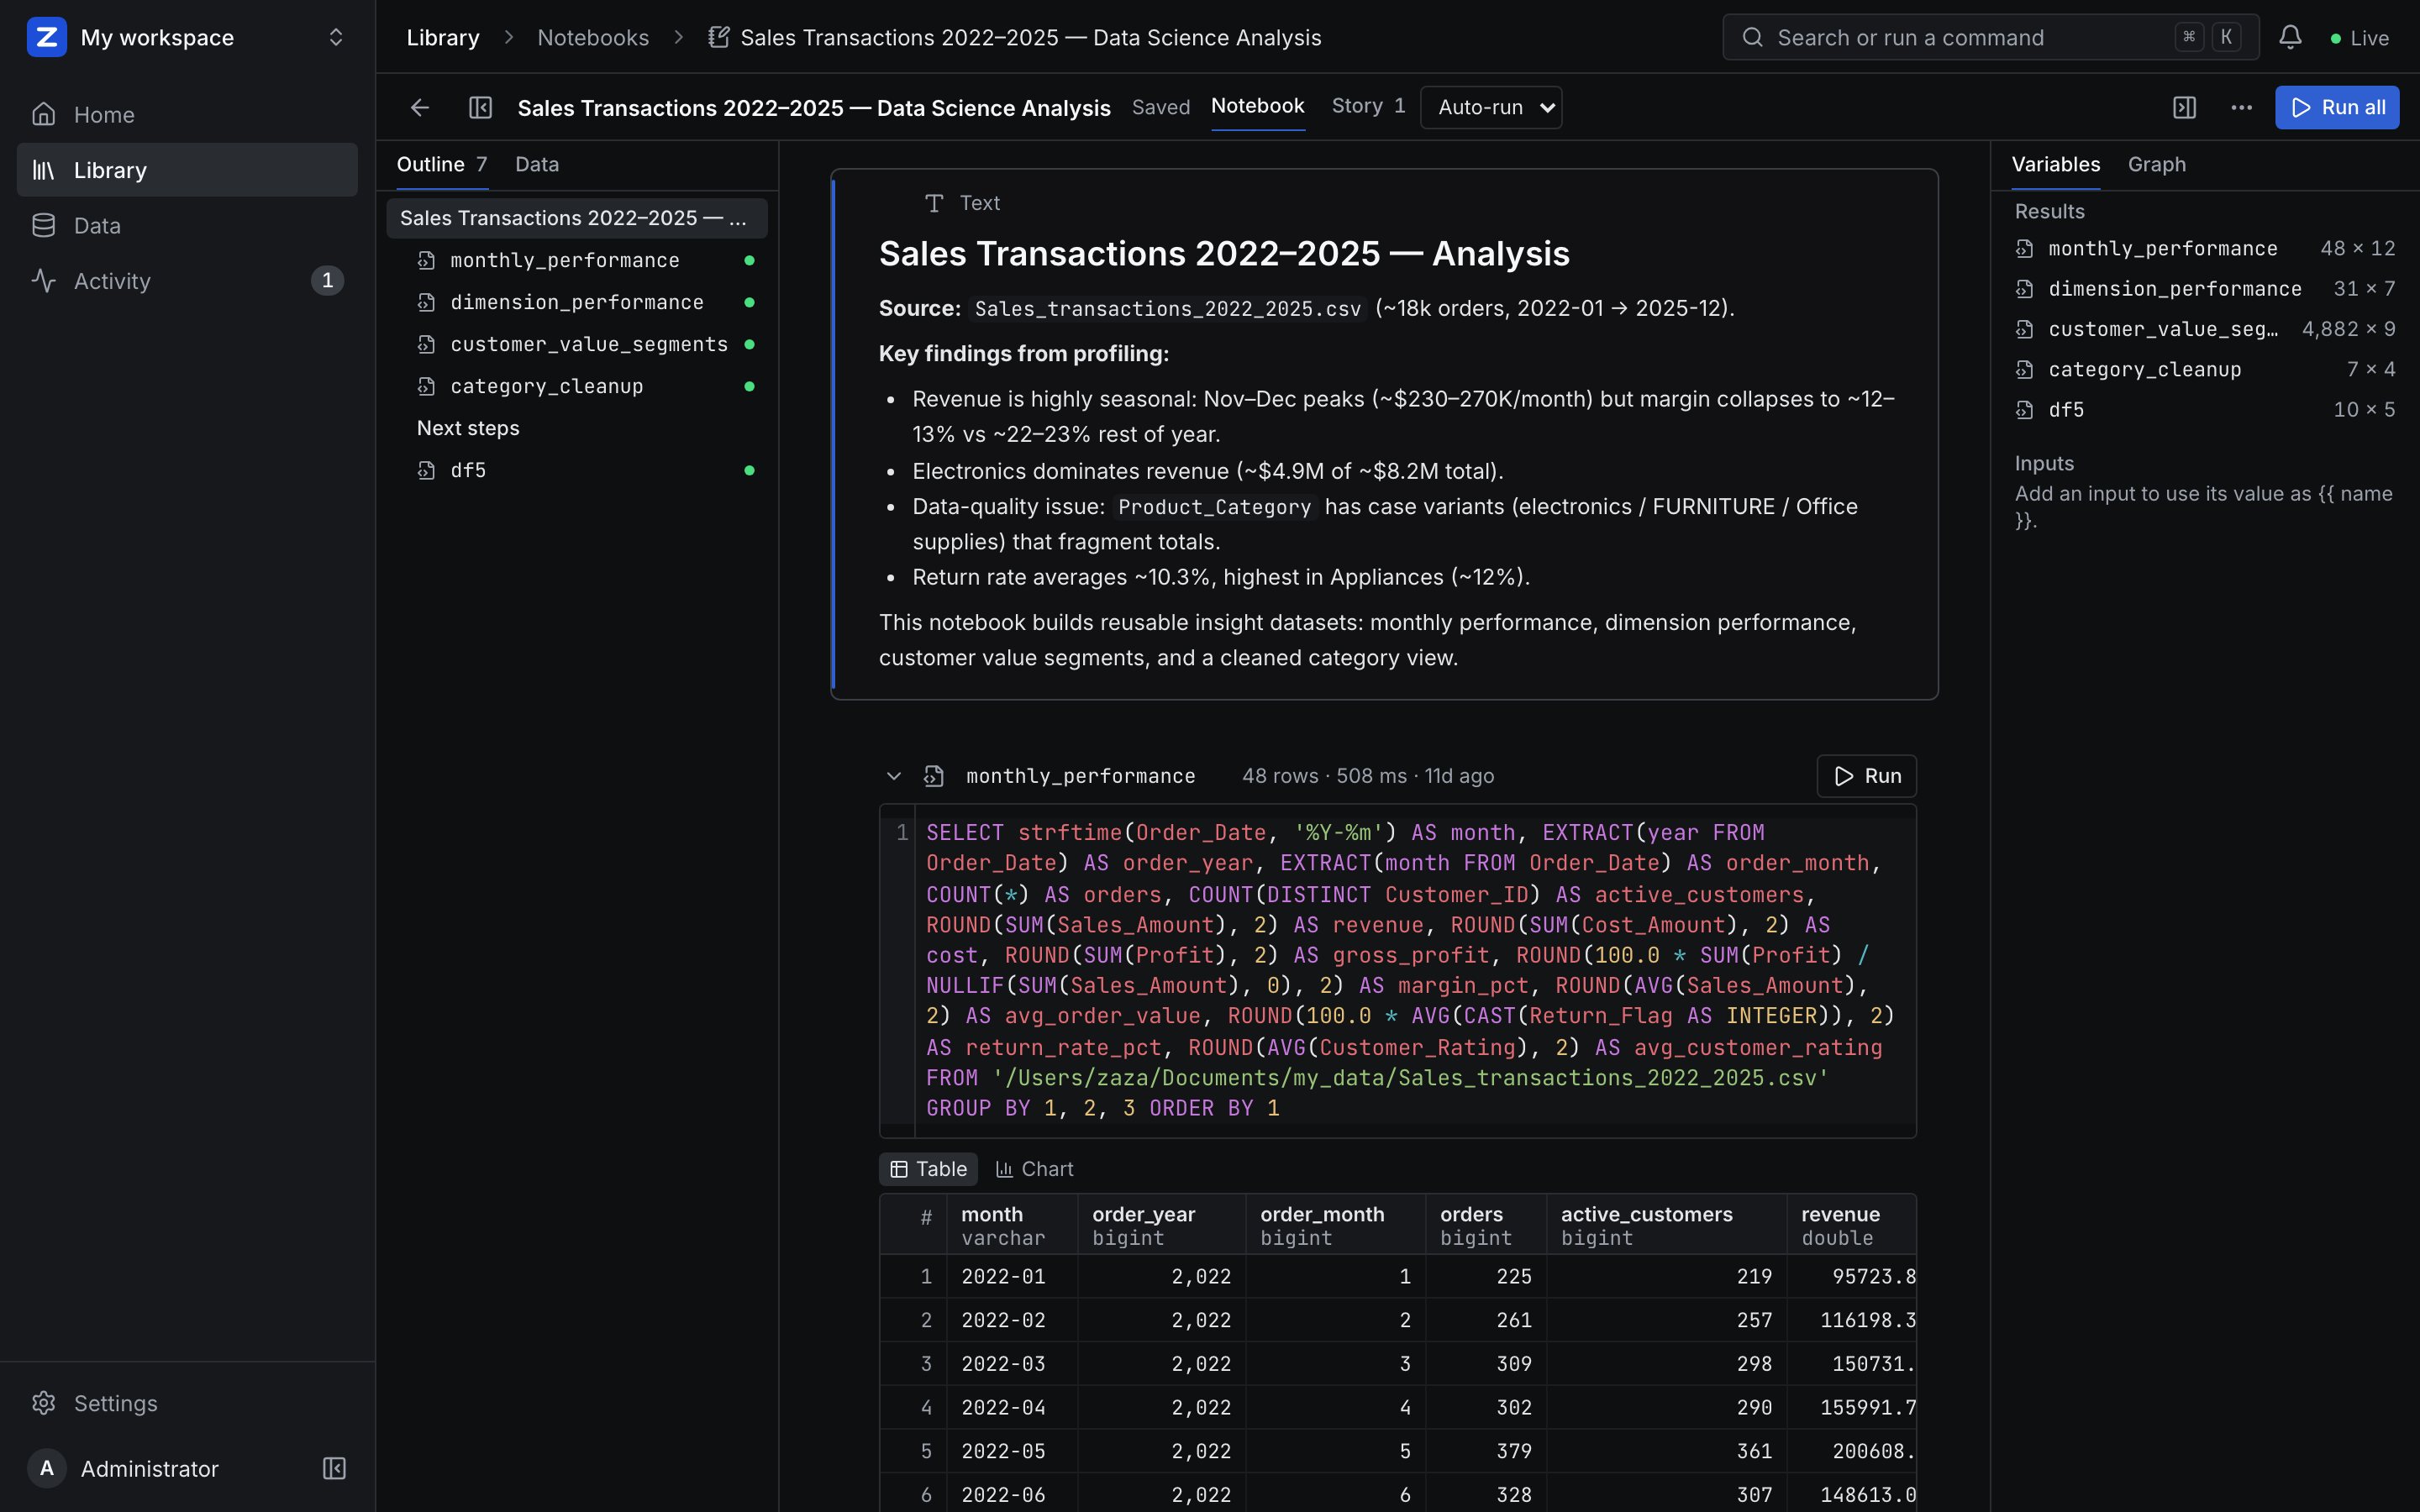Open the Auto-run dropdown

pos(1491,107)
